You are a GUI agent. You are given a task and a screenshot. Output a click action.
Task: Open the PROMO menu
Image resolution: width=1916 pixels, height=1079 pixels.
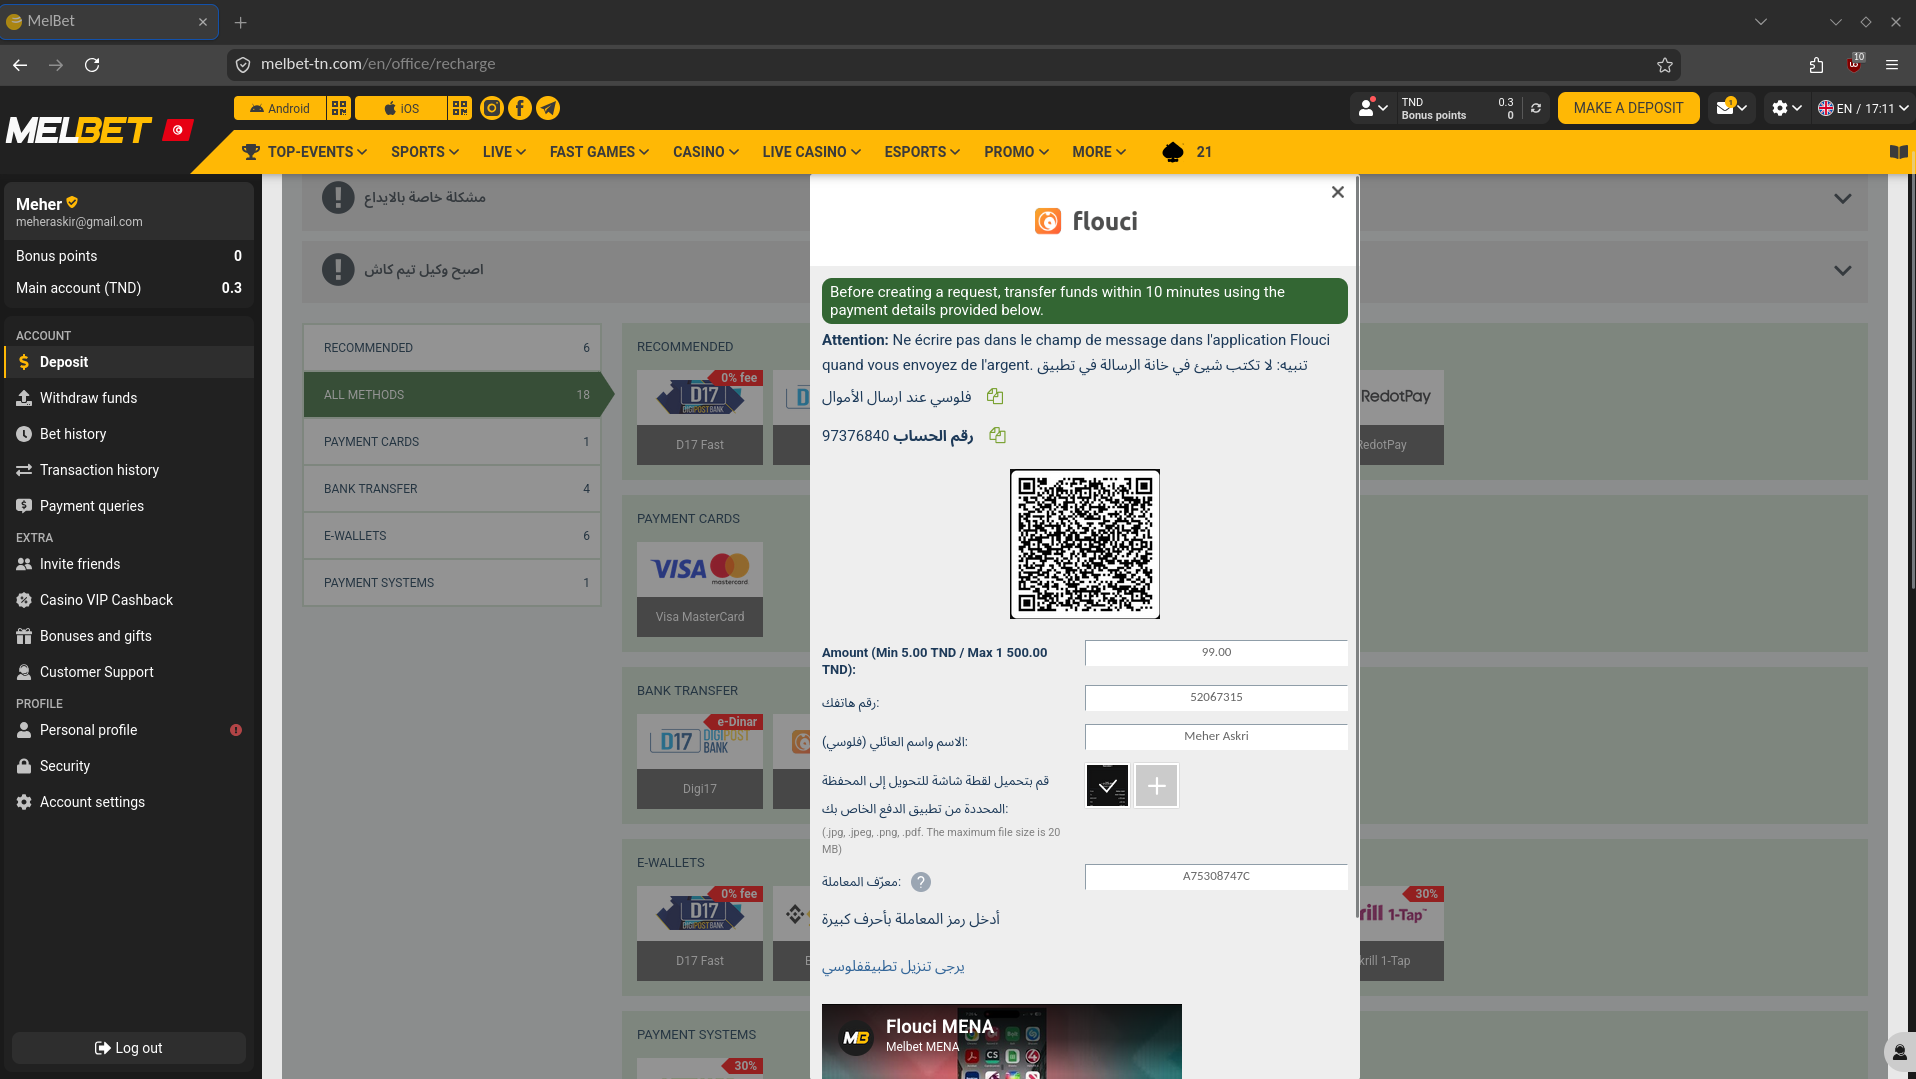[x=1017, y=152]
